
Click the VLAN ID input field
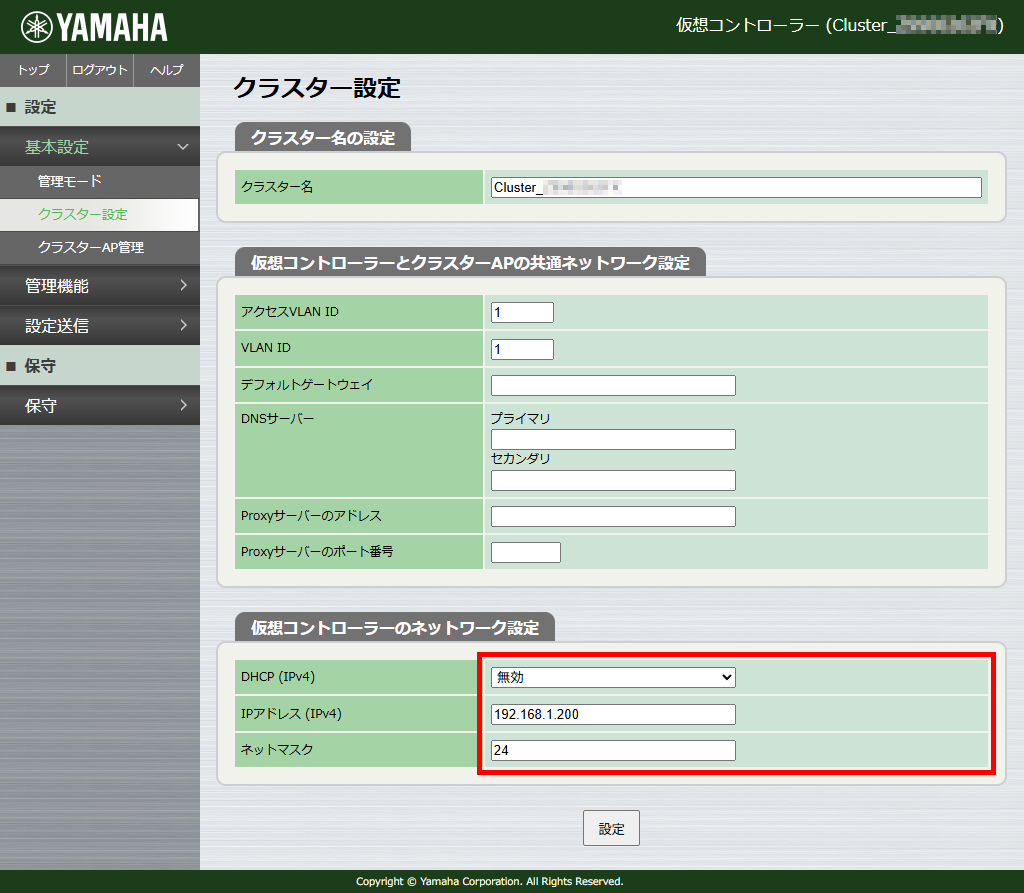(522, 349)
